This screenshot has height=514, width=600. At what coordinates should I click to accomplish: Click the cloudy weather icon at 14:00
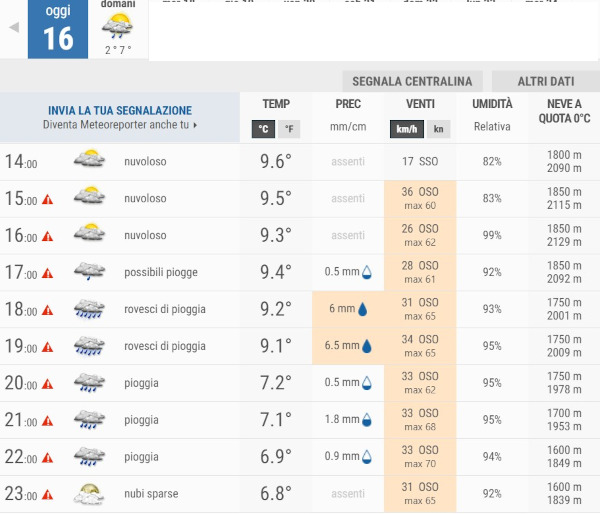(x=89, y=161)
